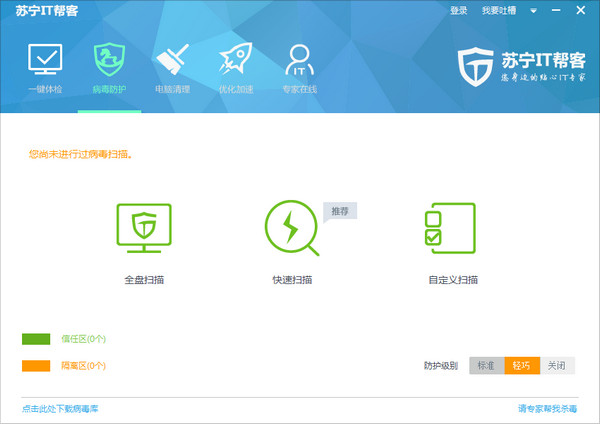Select the 病毒防护 virus protection shield icon
Image resolution: width=600 pixels, height=424 pixels.
109,59
